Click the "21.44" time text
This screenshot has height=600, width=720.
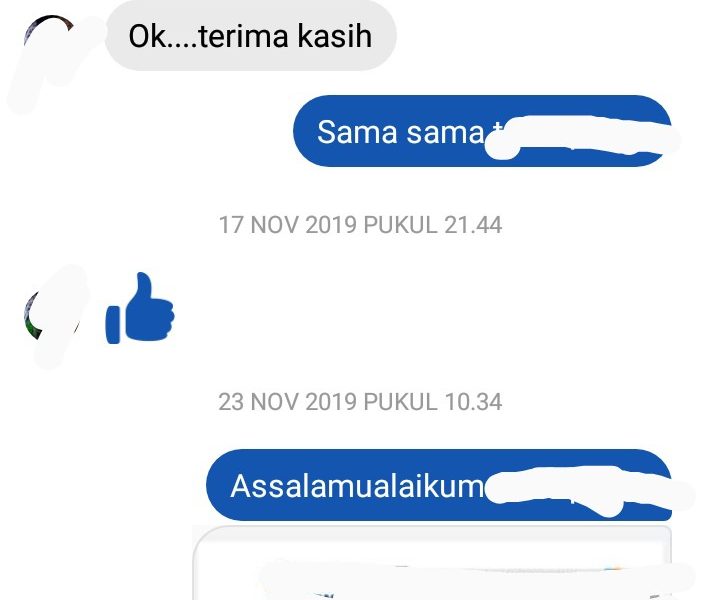473,225
